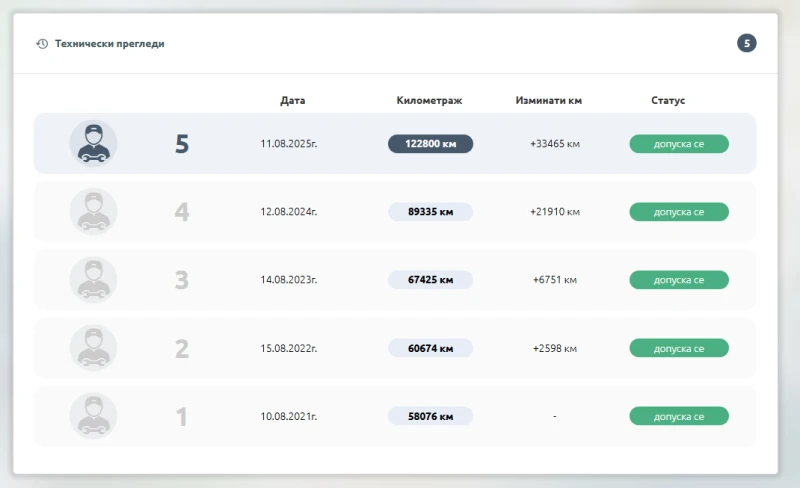Click допуска се status for 11.08.2025
800x488 pixels.
click(678, 144)
